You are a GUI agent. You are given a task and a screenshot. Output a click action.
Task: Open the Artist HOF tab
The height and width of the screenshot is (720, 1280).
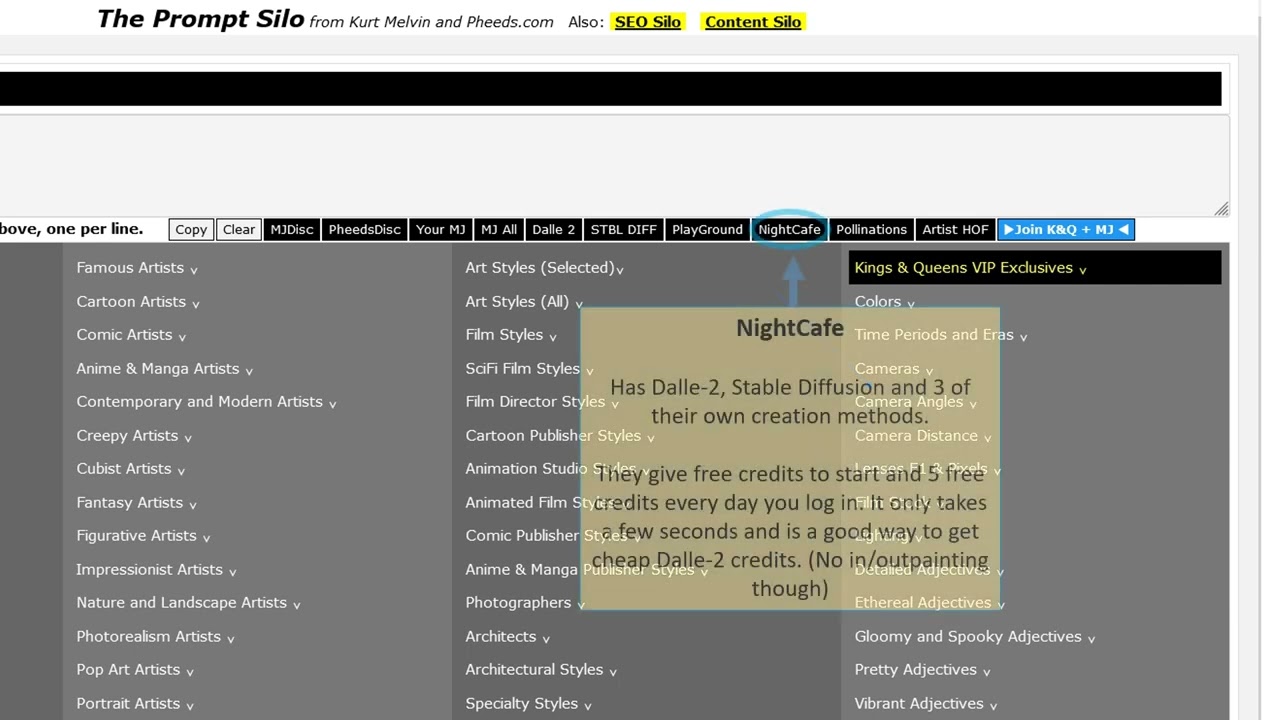tap(955, 230)
